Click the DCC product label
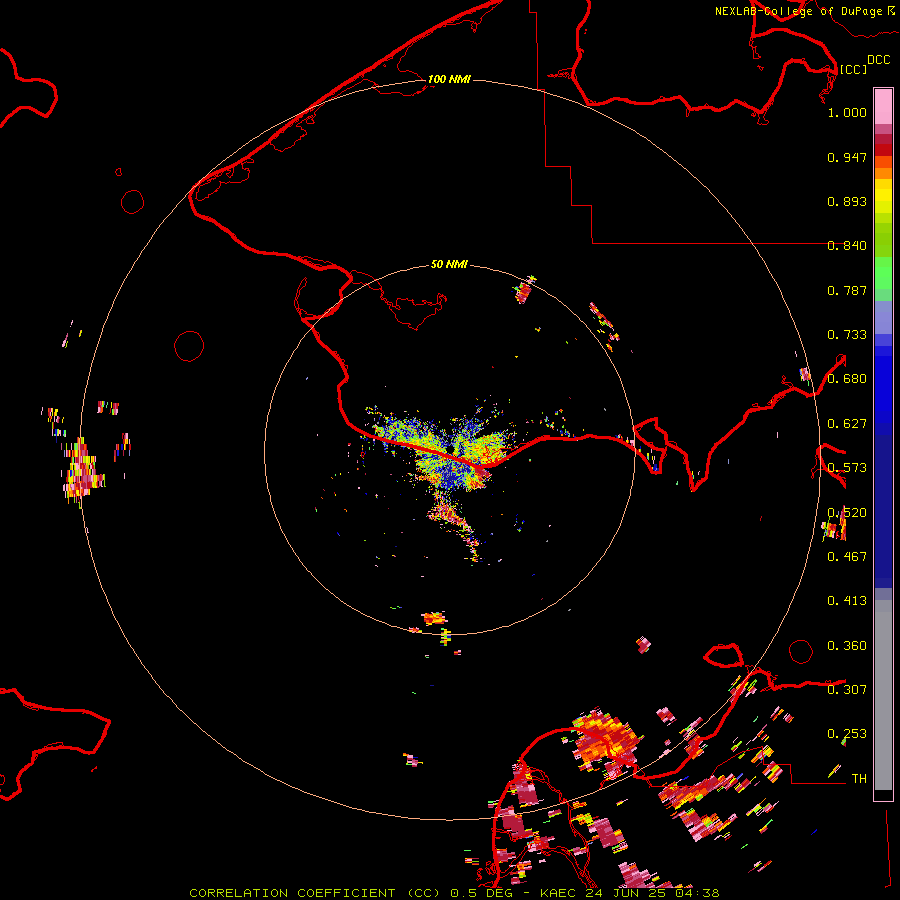The width and height of the screenshot is (900, 900). [x=879, y=60]
